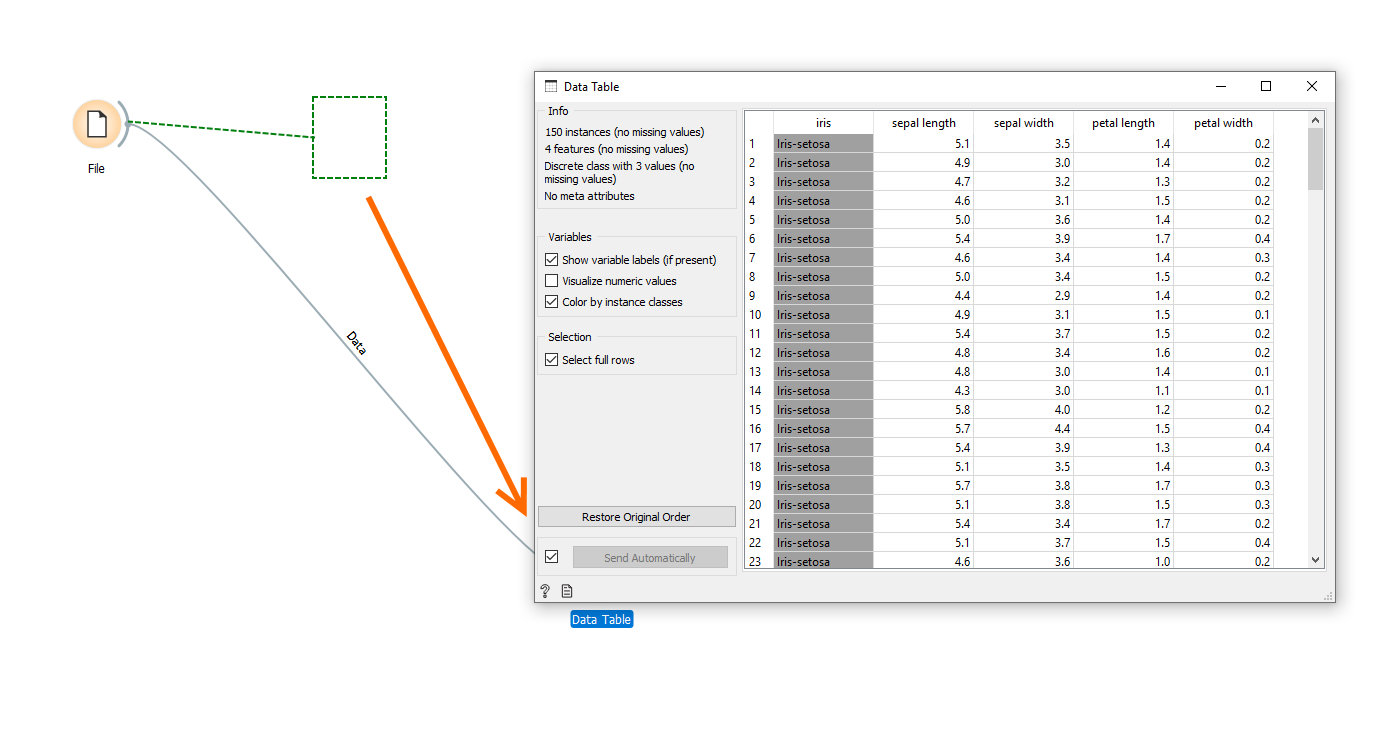Click the Data connection label on the link
1375x742 pixels.
point(356,344)
